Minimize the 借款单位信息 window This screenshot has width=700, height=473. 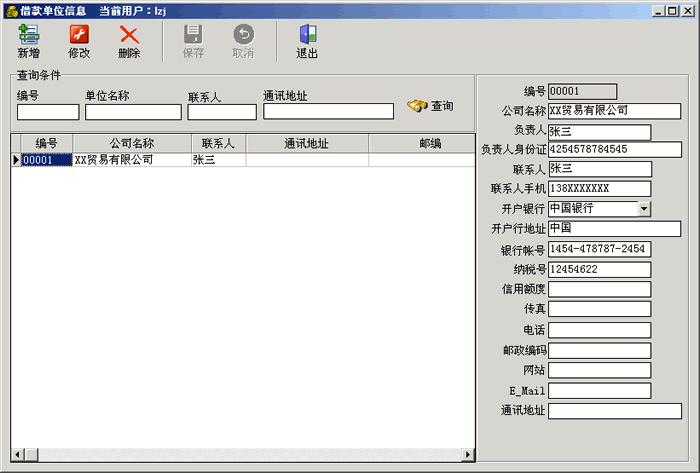point(658,11)
